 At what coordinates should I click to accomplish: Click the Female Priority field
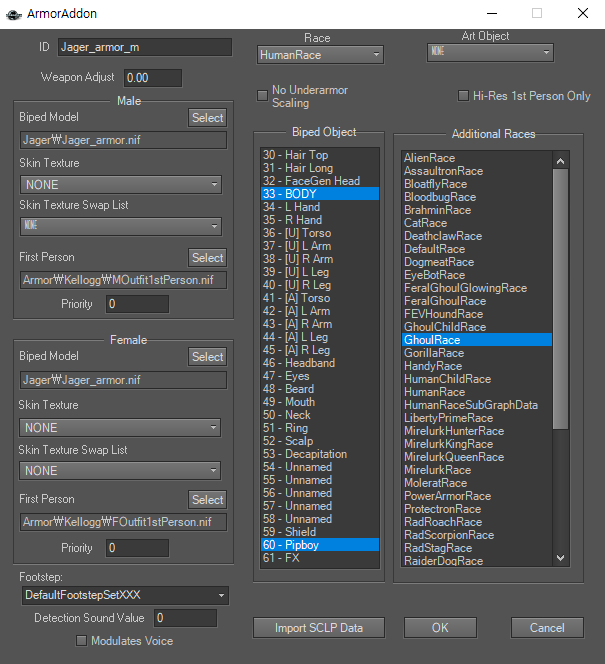pyautogui.click(x=137, y=548)
